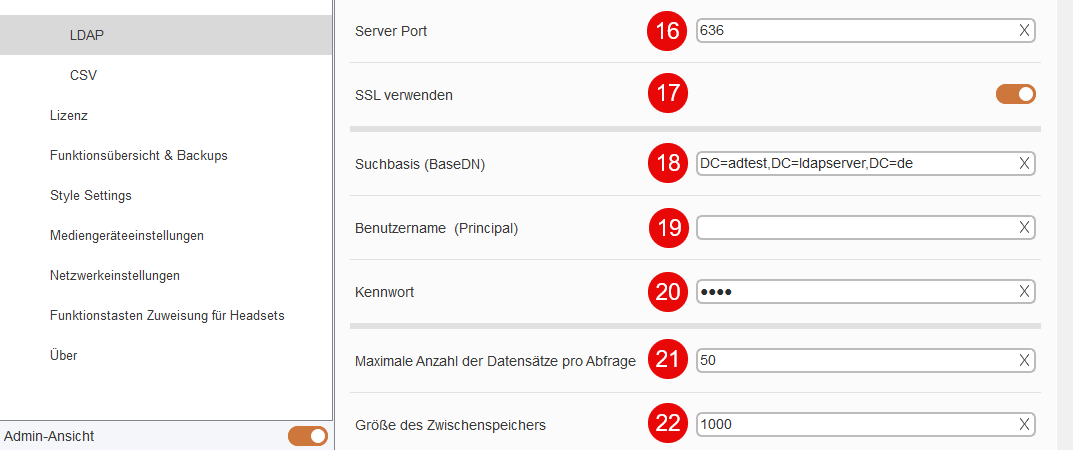This screenshot has width=1073, height=450.
Task: Go to Funktionsübersicht & Backups
Action: click(x=139, y=155)
